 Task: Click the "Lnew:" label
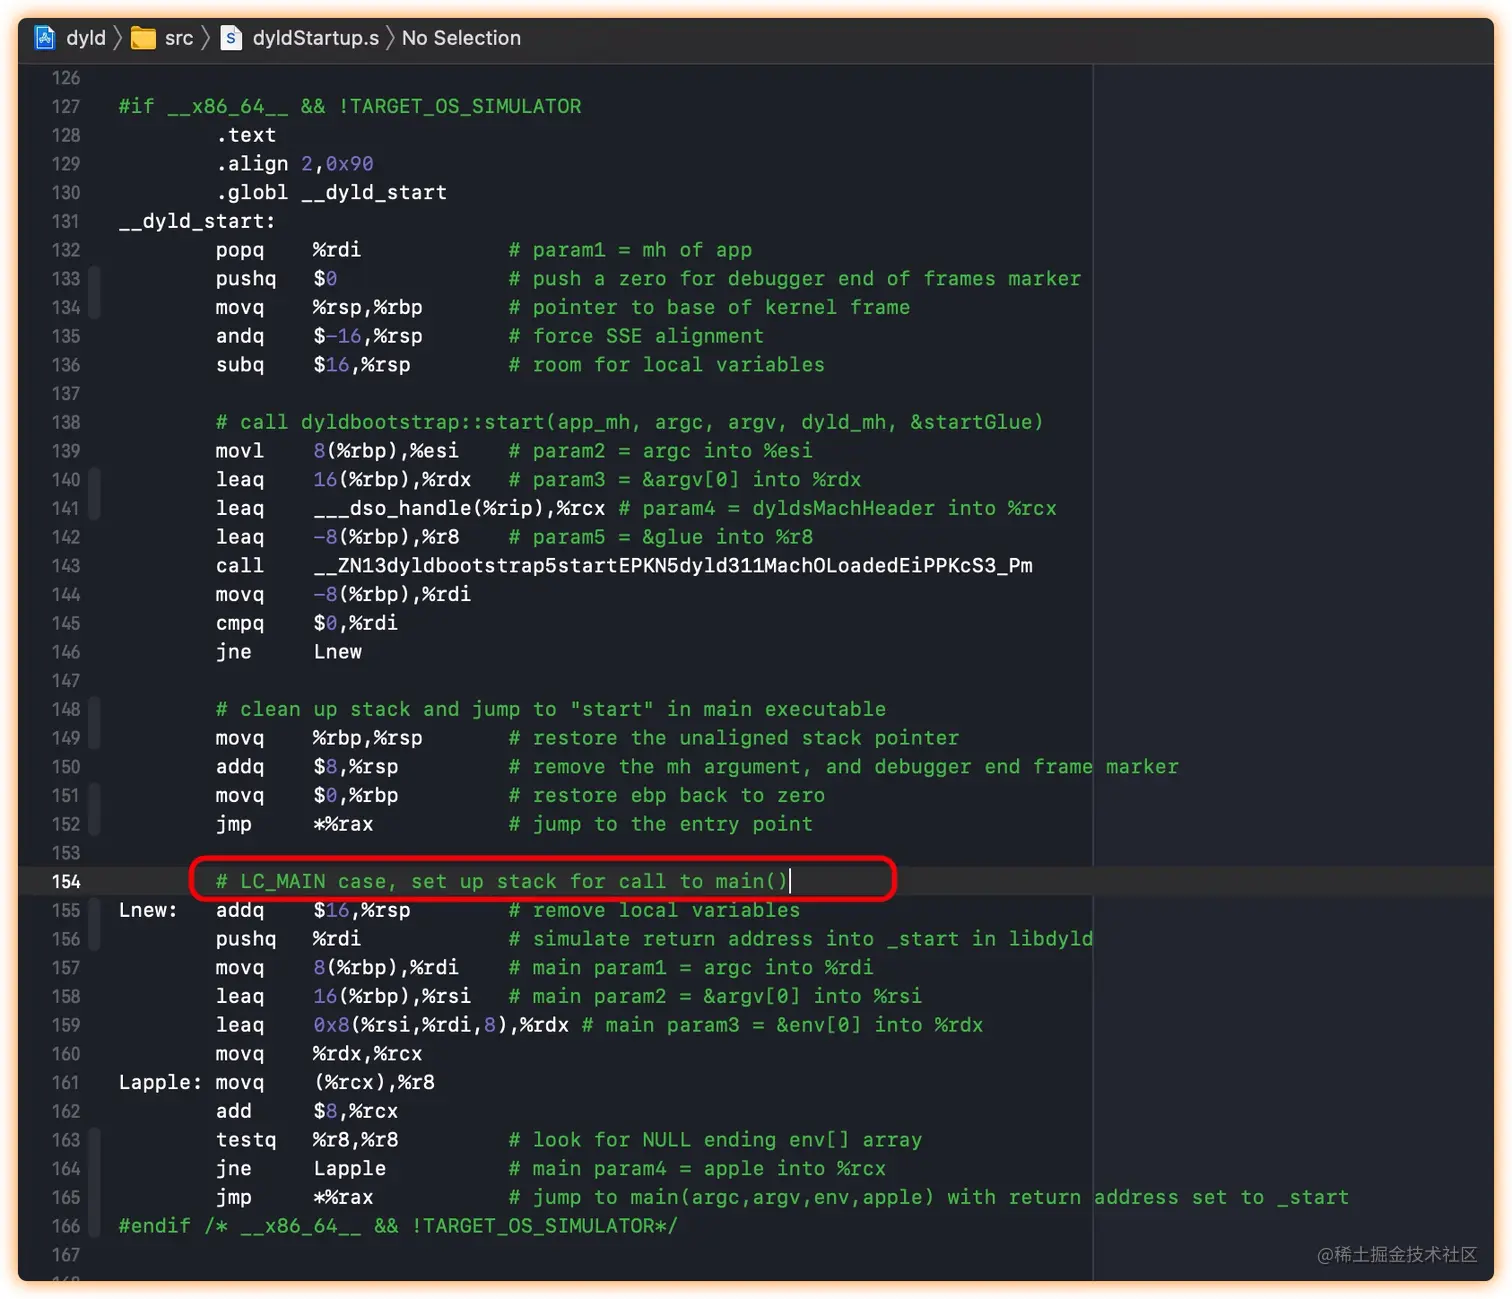pos(148,910)
